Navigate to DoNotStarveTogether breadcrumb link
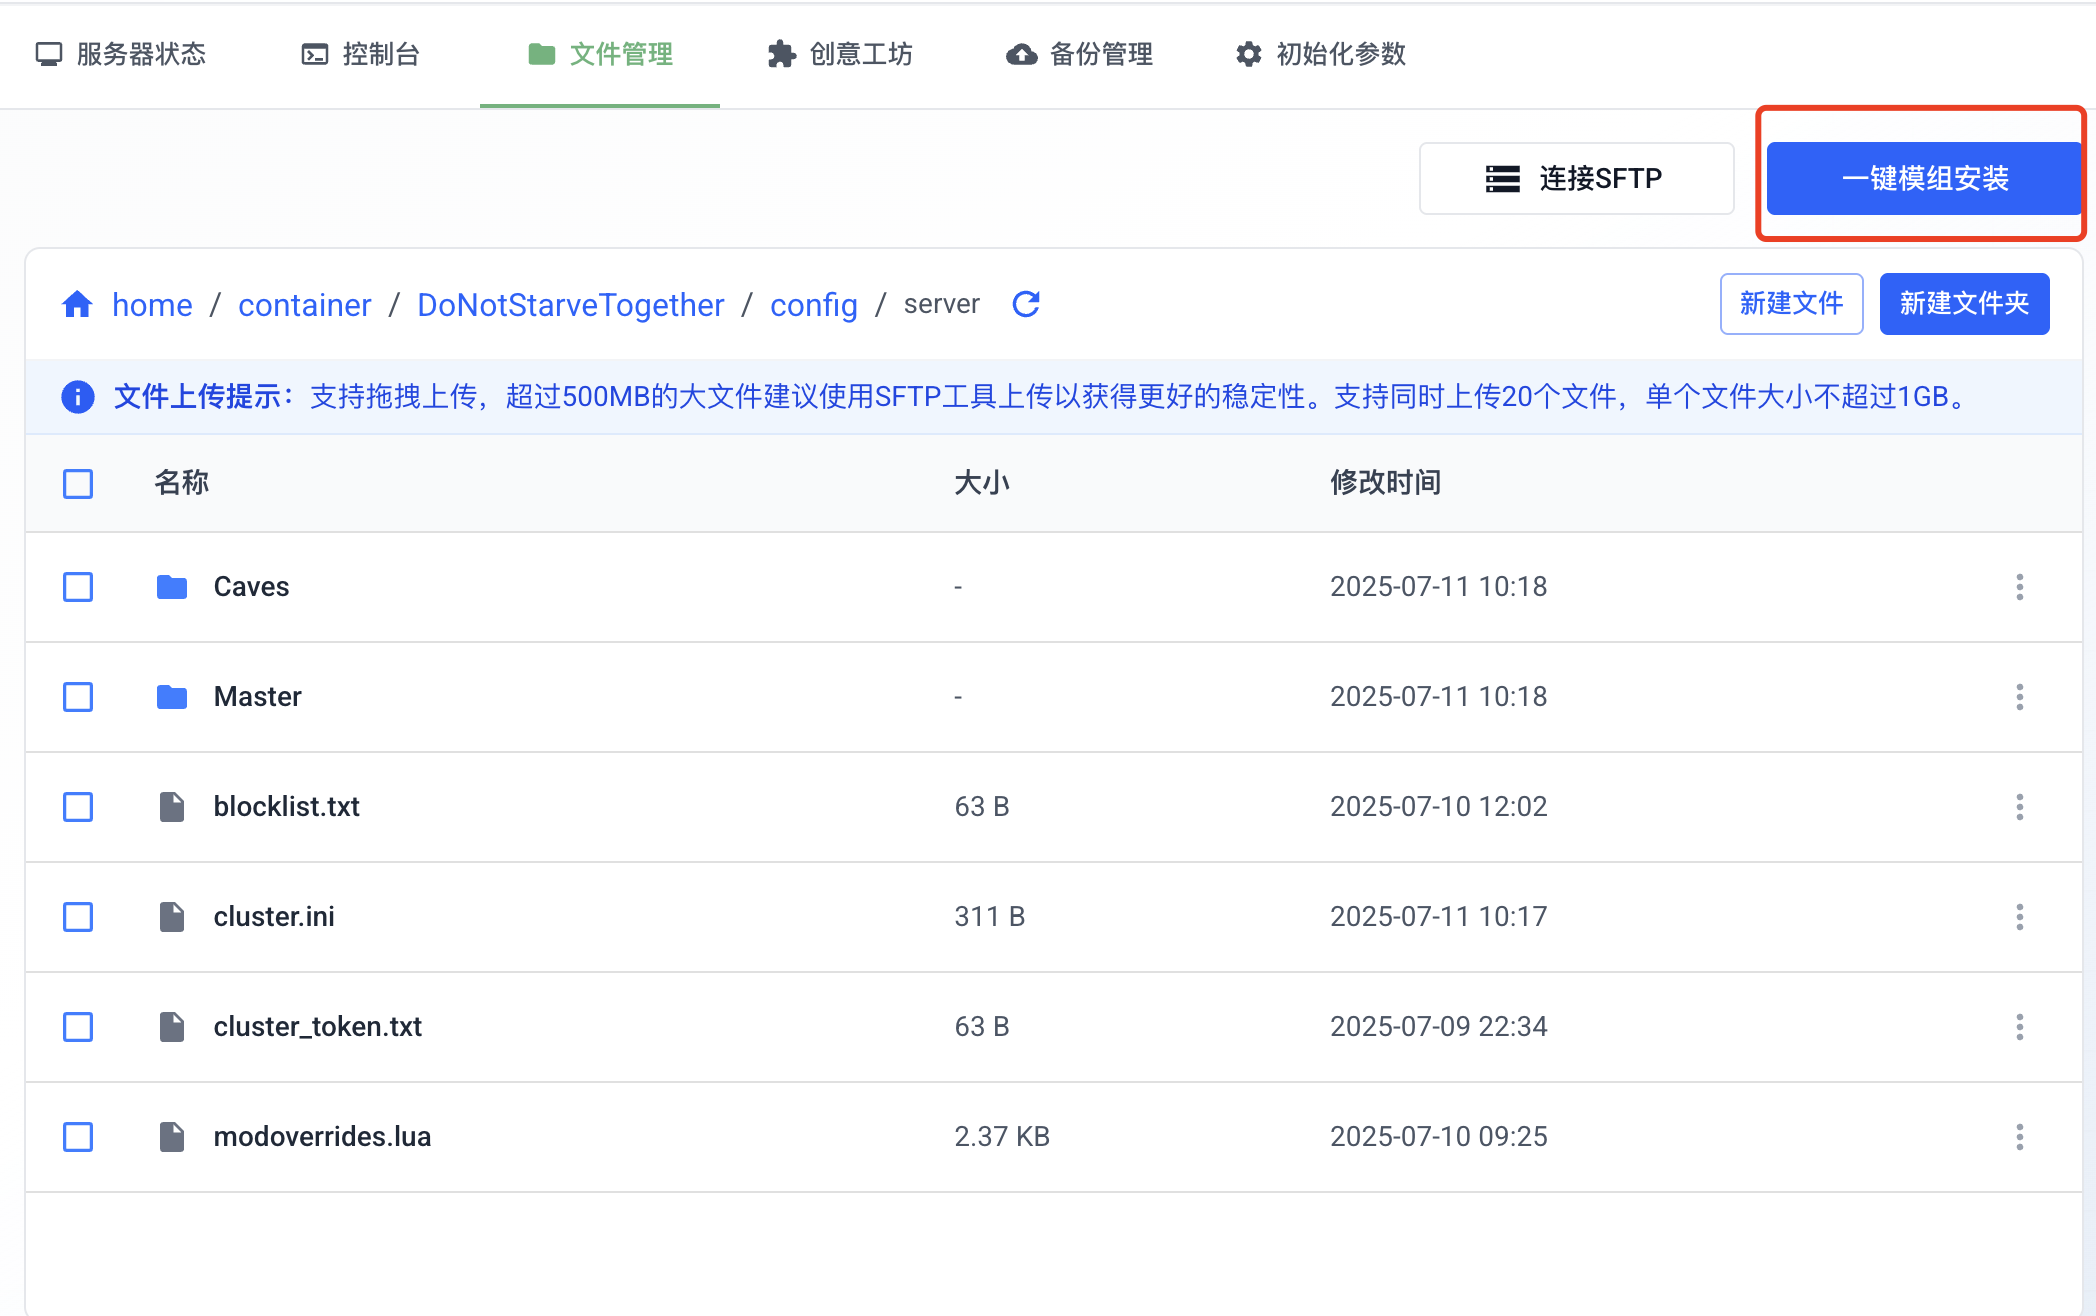 [570, 305]
